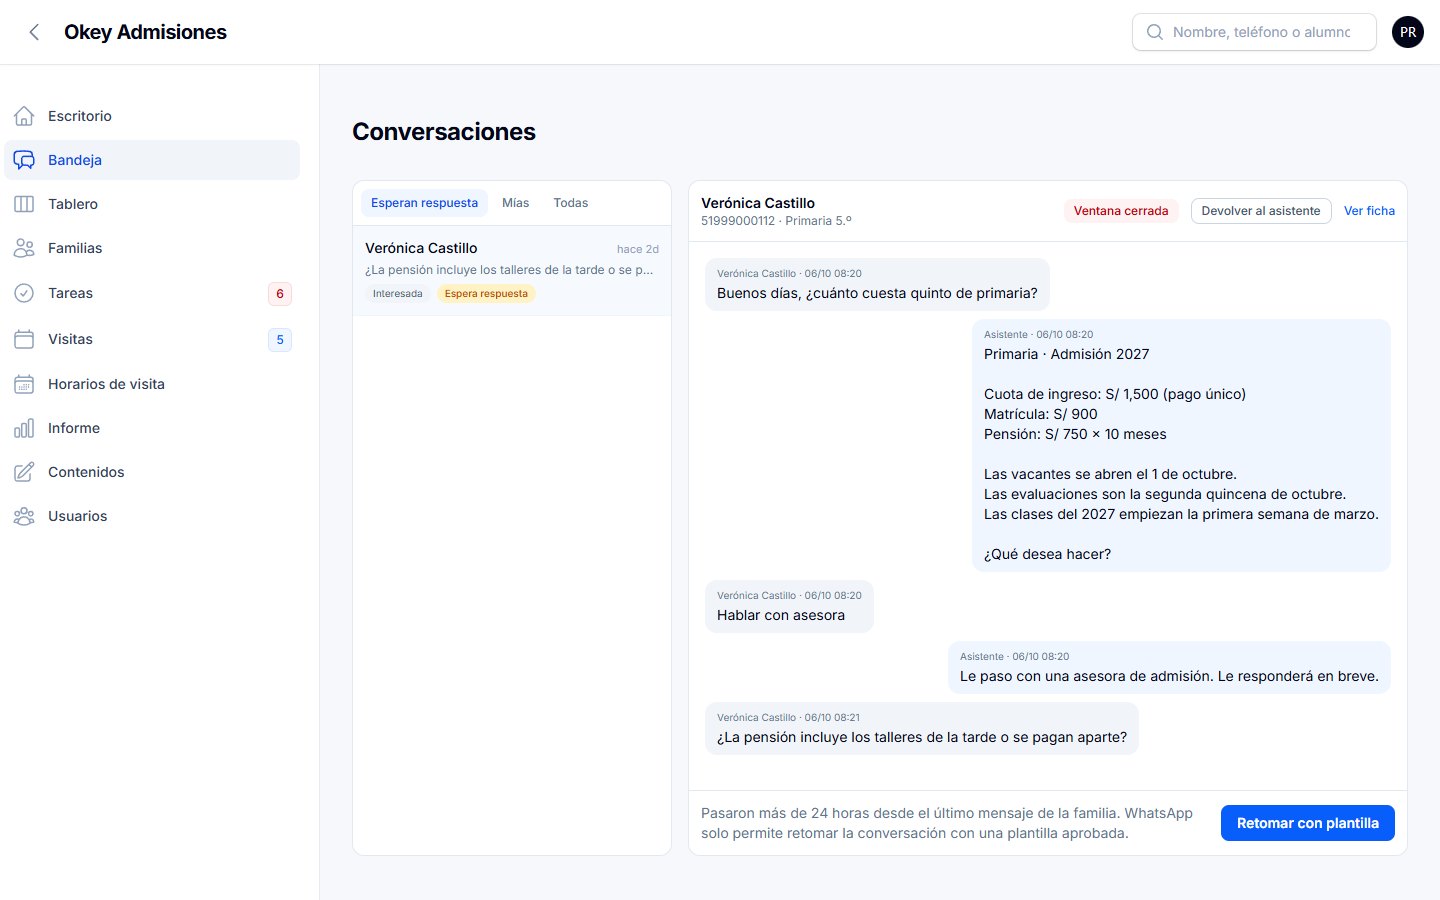The width and height of the screenshot is (1440, 900).
Task: Select Verónica Castillo conversation in the list
Action: coord(512,271)
